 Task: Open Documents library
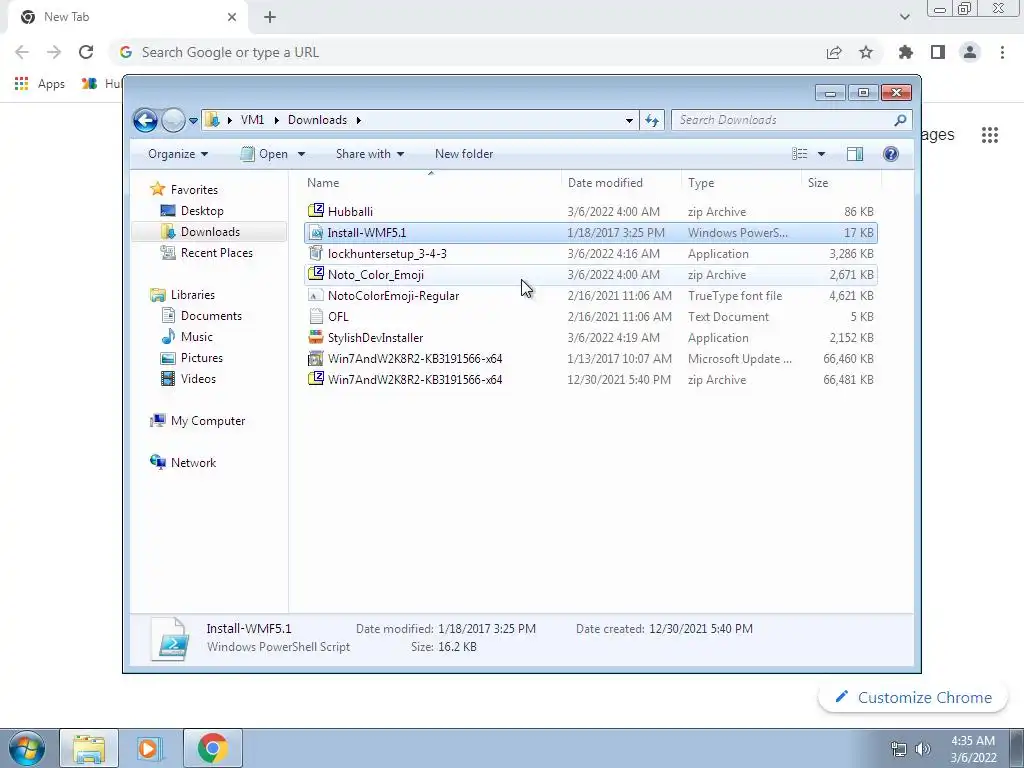[211, 316]
